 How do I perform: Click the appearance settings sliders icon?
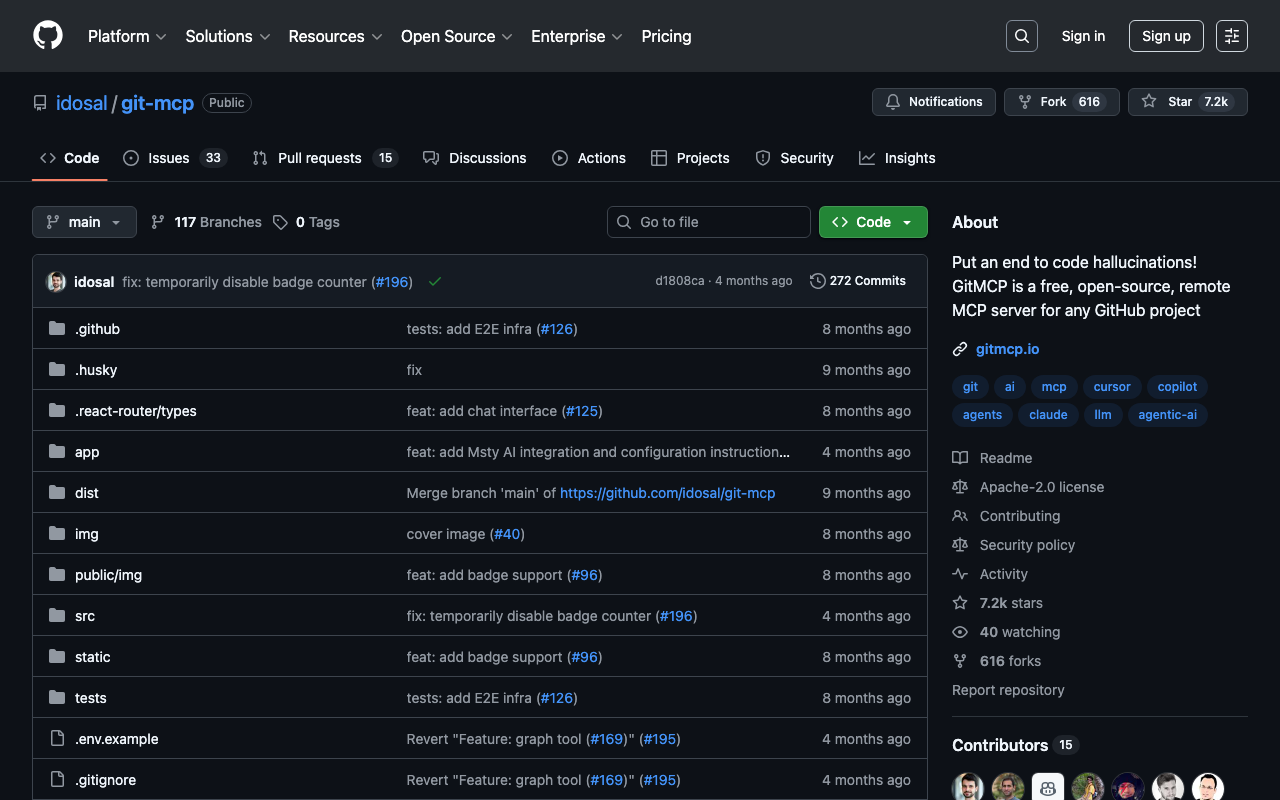tap(1232, 36)
